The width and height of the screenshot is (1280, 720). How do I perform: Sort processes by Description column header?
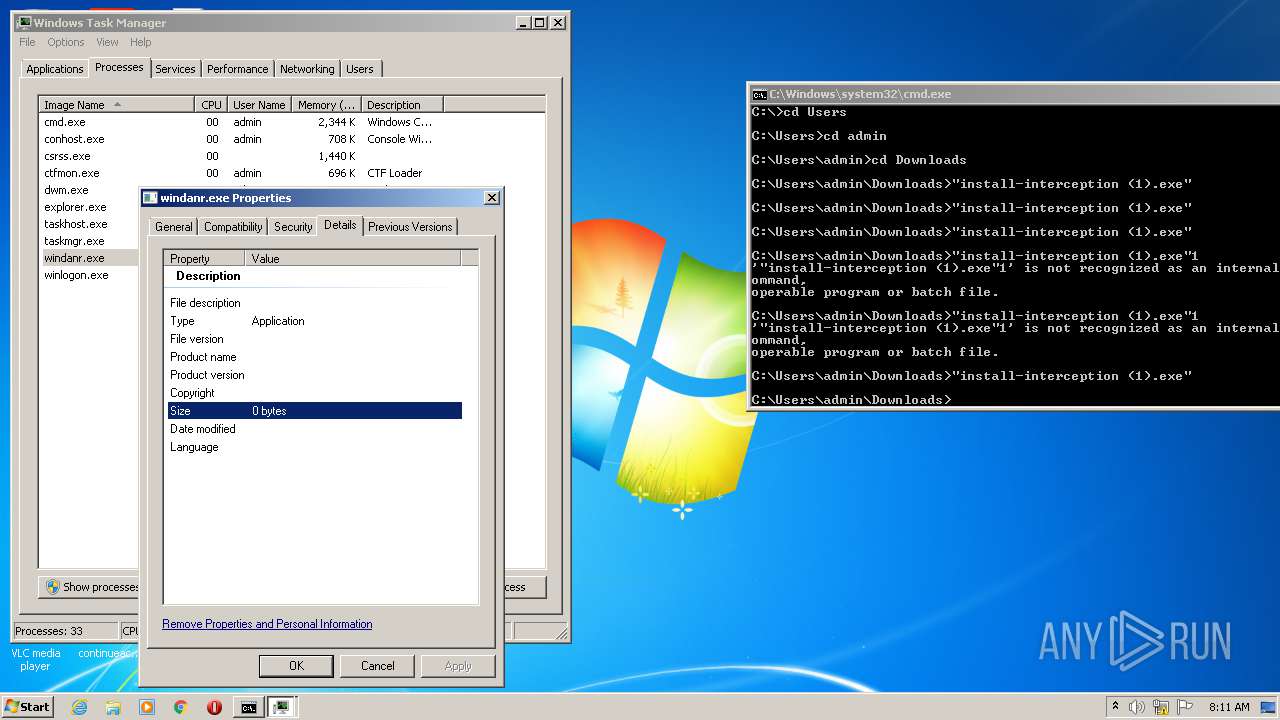pyautogui.click(x=402, y=105)
